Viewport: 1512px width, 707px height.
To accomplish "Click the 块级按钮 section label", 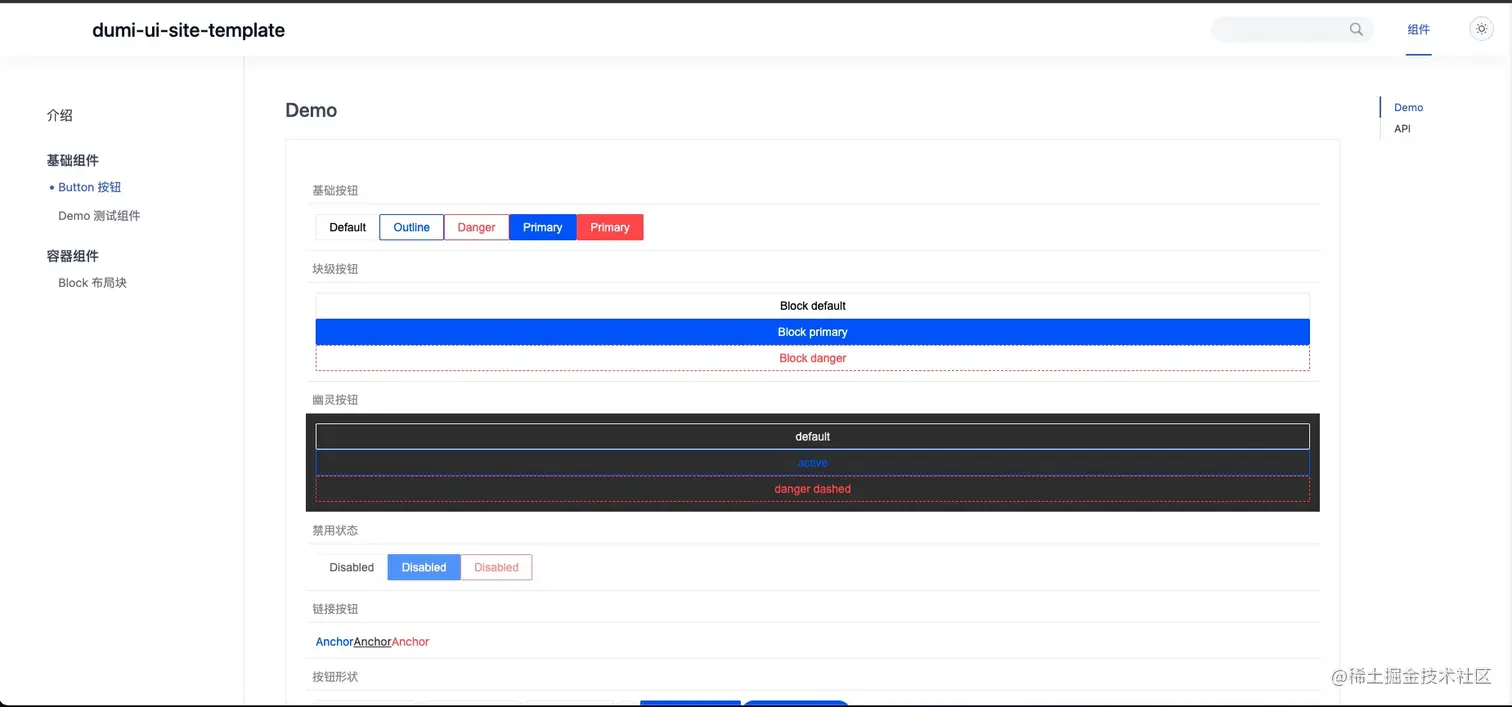I will pos(335,269).
